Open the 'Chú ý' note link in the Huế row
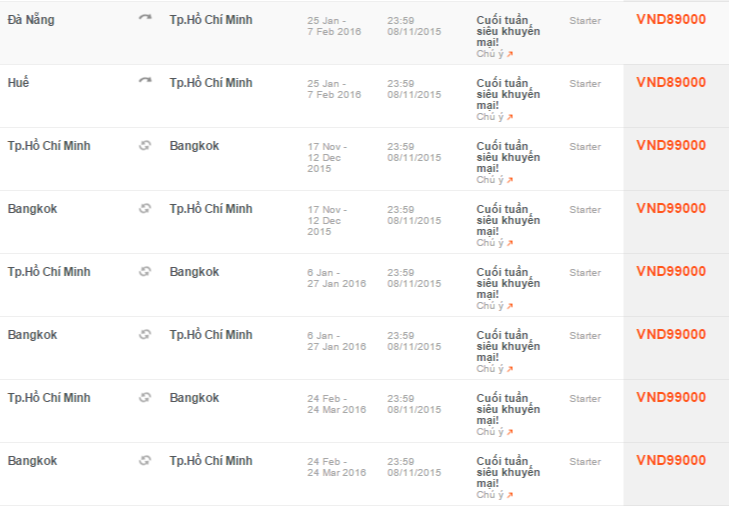The height and width of the screenshot is (506, 729). (495, 117)
